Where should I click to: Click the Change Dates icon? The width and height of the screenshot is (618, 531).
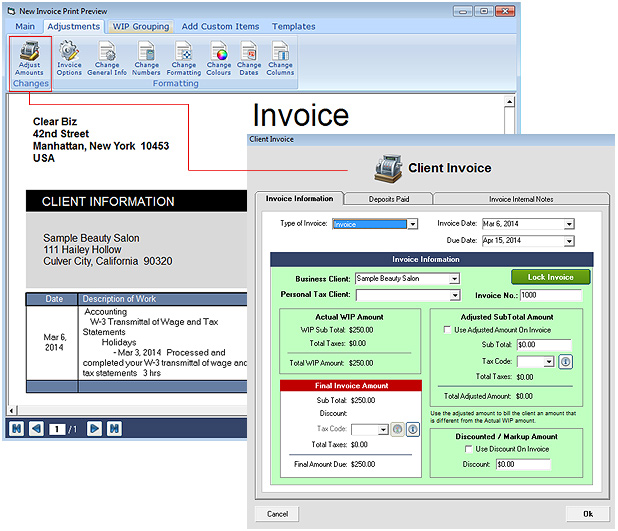coord(249,58)
